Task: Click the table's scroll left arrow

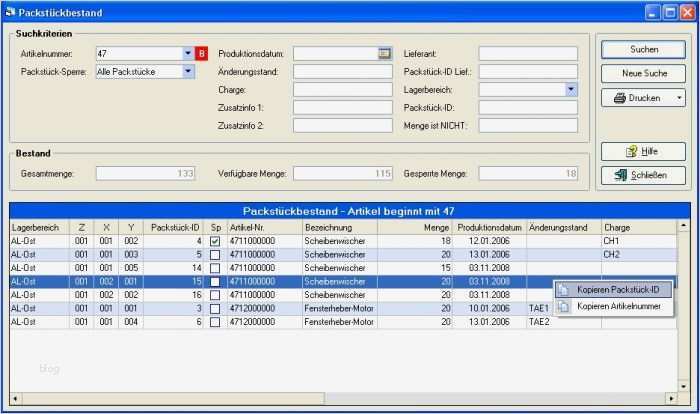Action: pyautogui.click(x=16, y=398)
